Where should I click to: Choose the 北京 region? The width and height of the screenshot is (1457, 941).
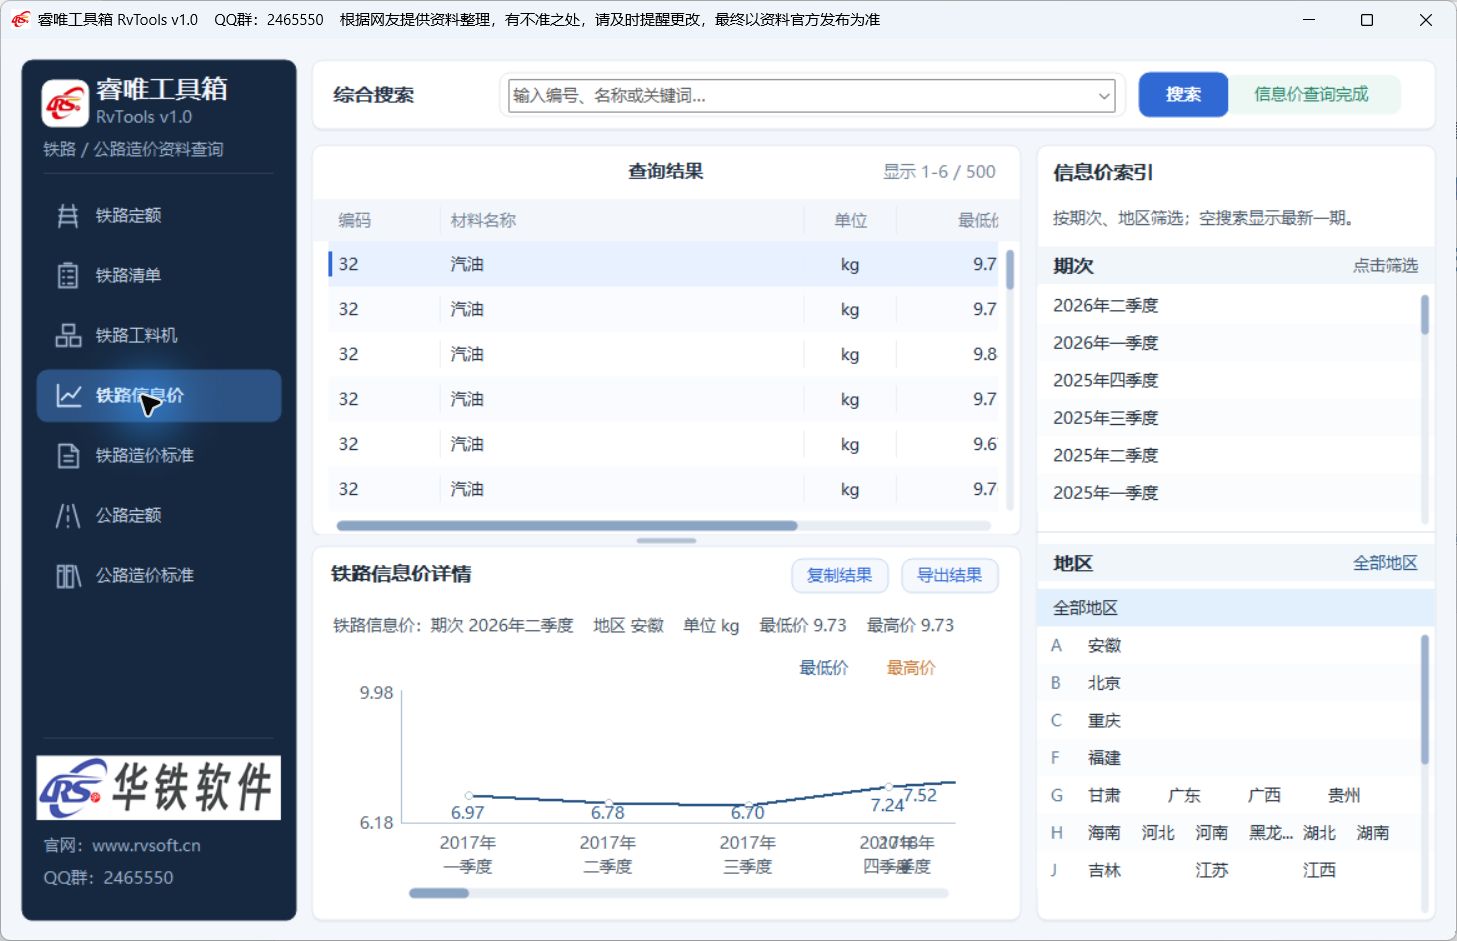[x=1104, y=683]
